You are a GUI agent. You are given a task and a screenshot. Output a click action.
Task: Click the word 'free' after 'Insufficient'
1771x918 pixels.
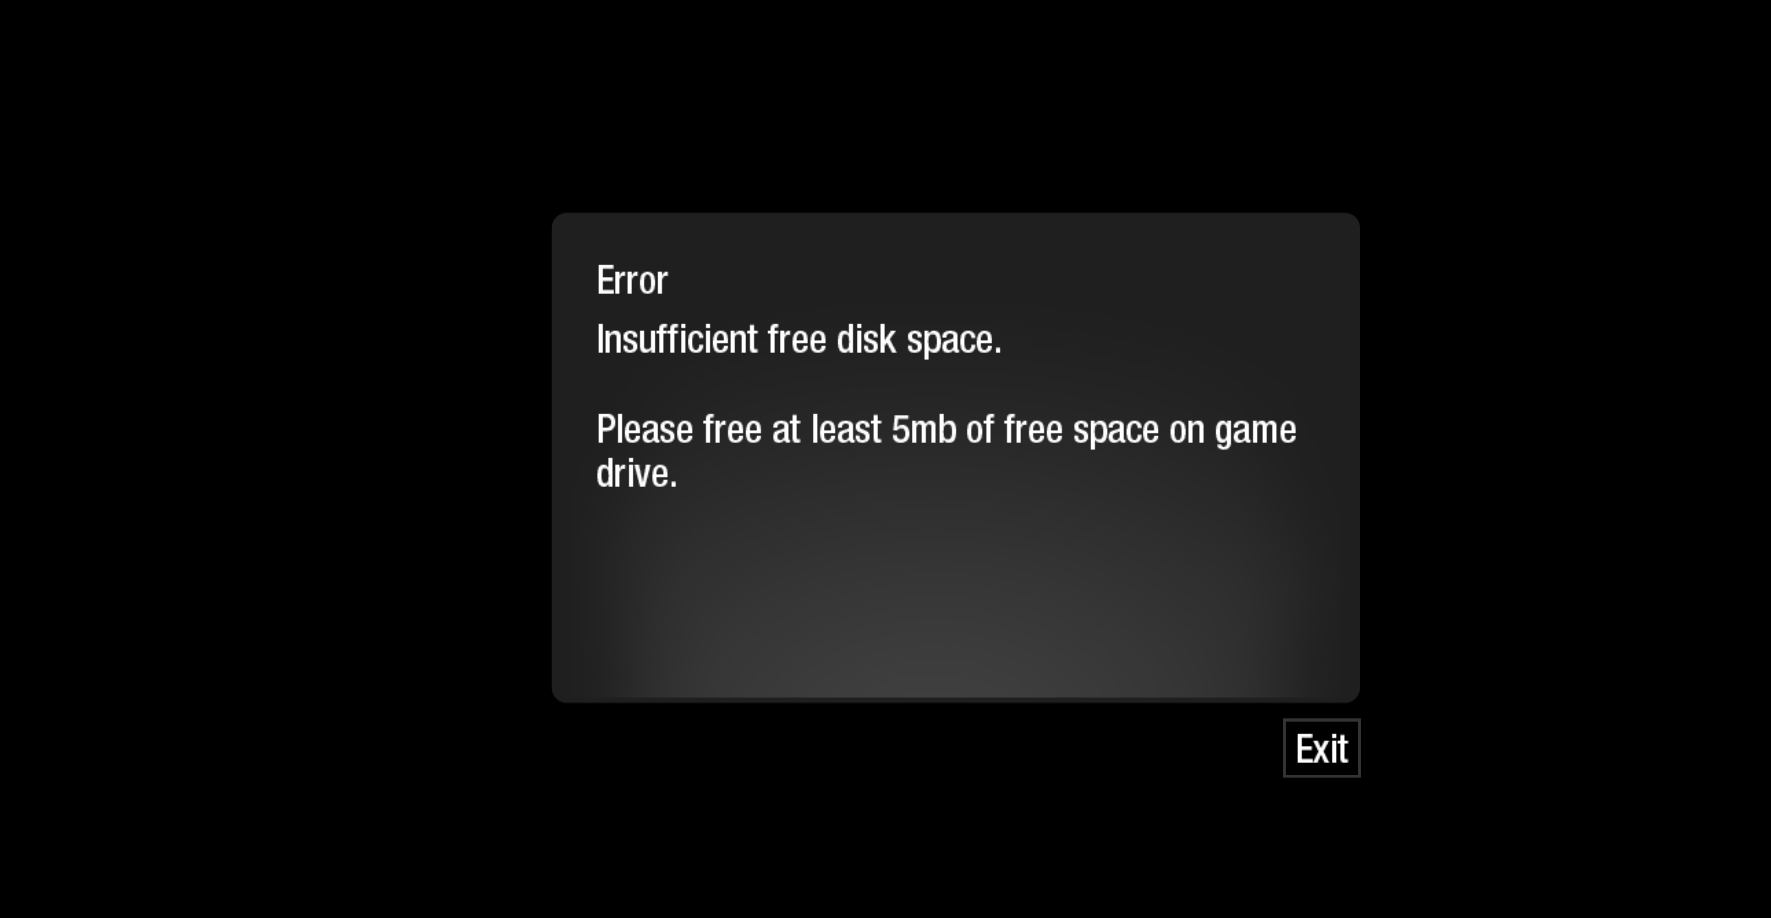797,339
